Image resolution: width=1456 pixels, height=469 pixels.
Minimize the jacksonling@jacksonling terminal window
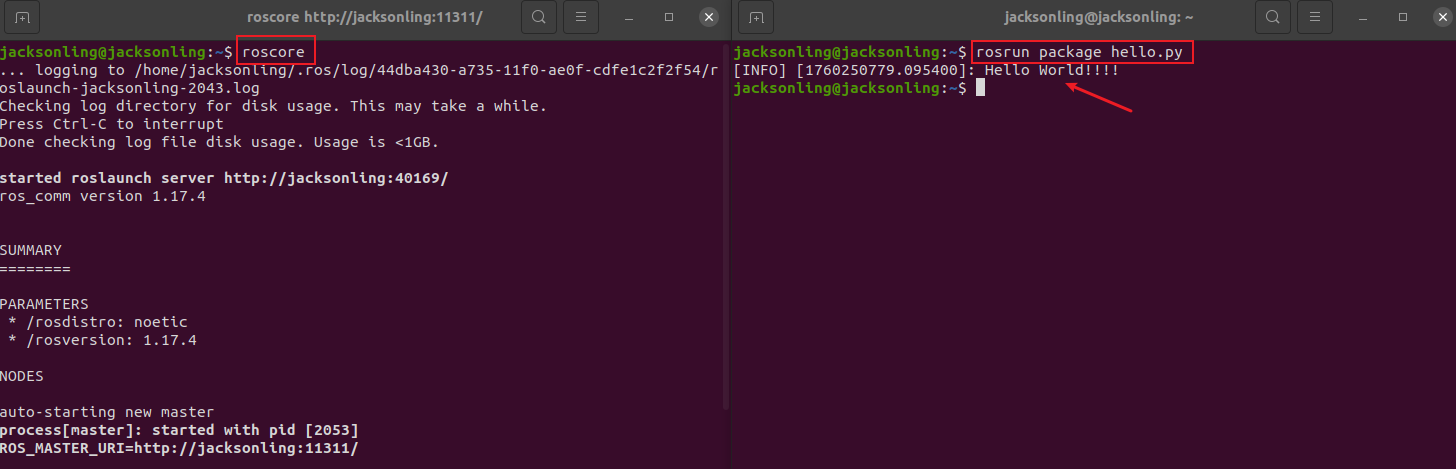[1363, 17]
